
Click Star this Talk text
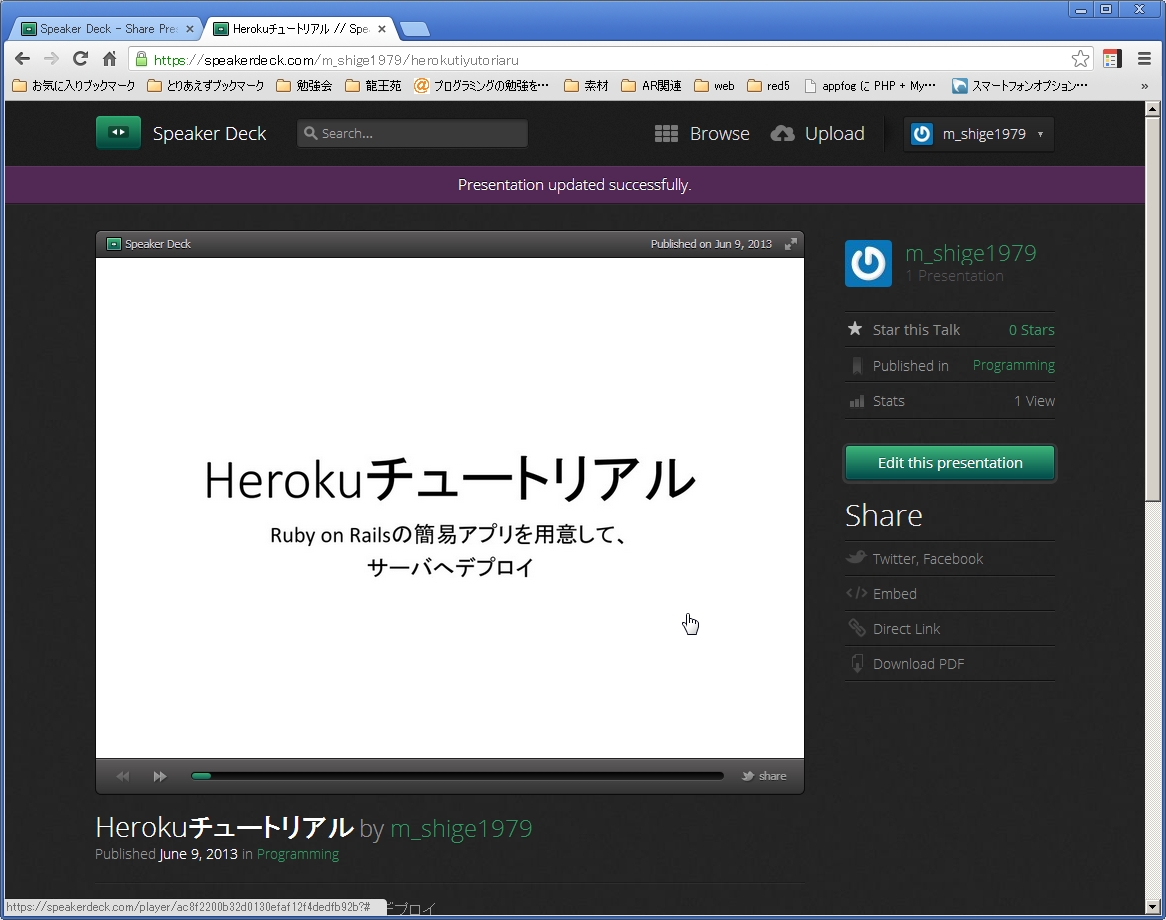coord(916,330)
